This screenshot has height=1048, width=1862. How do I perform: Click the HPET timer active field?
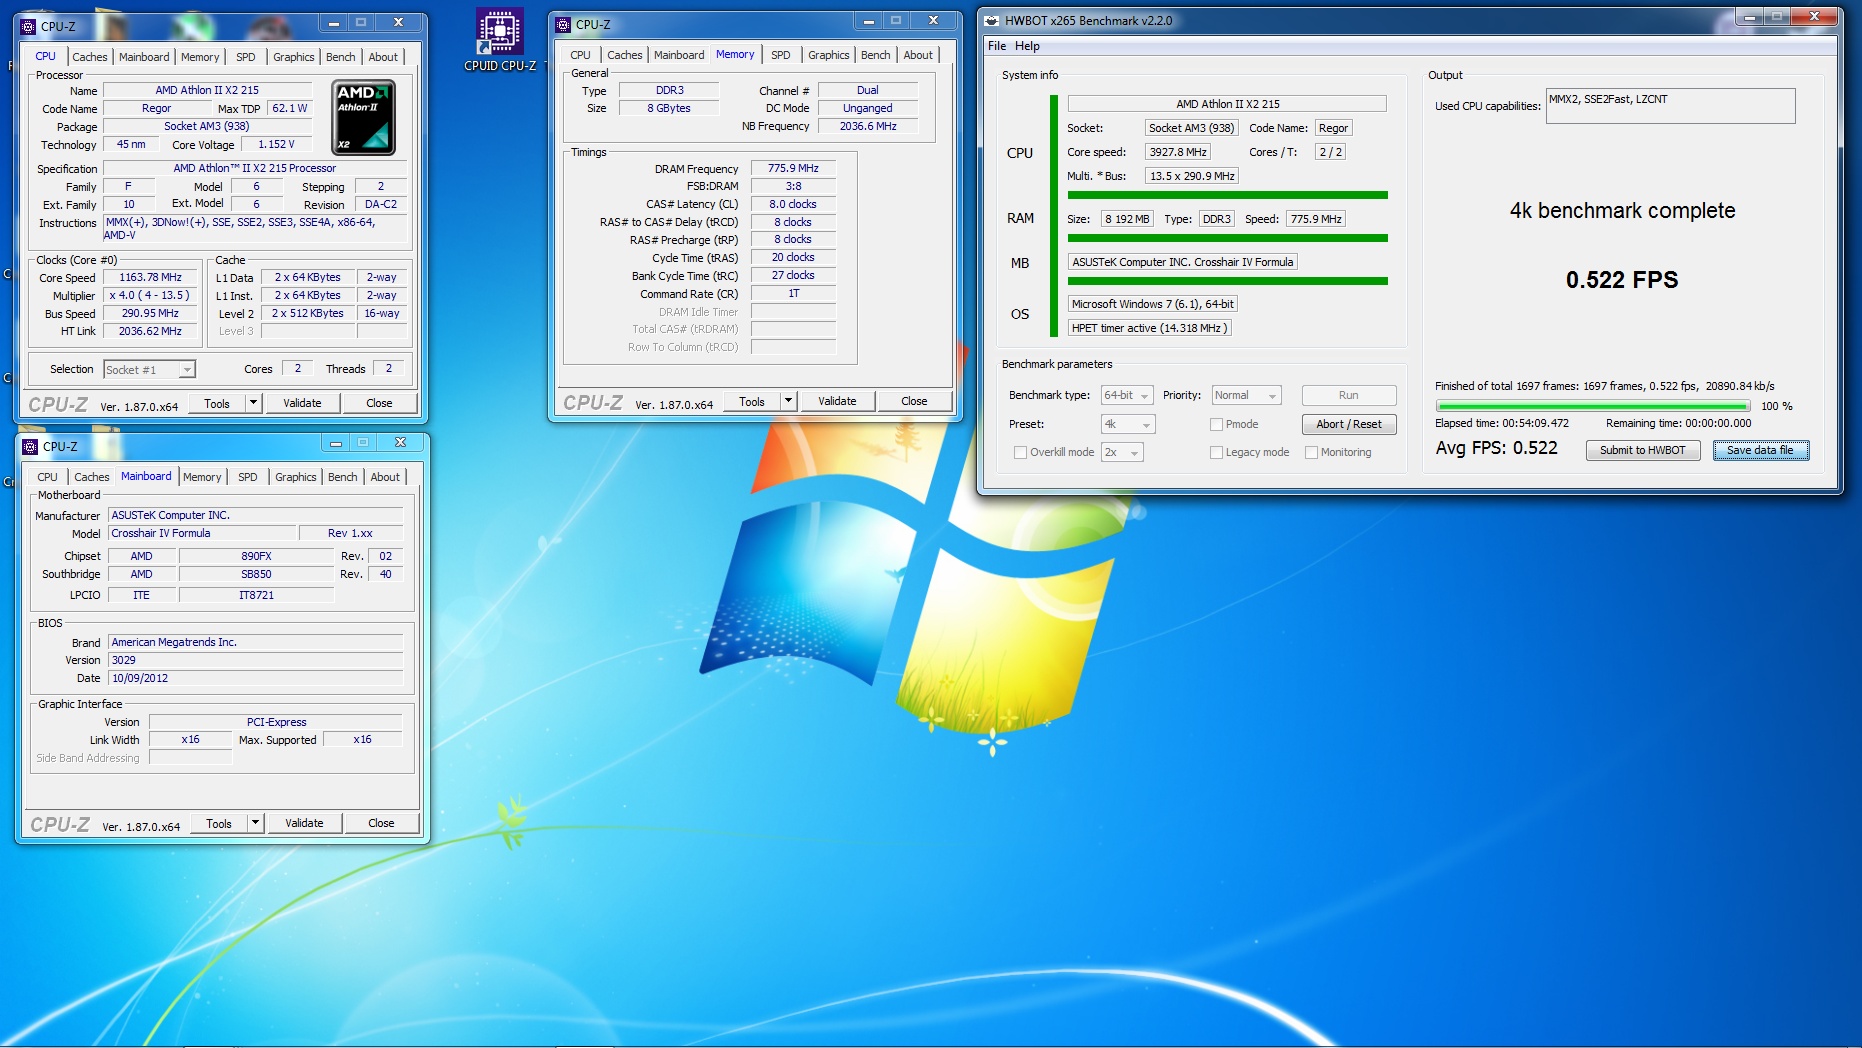click(x=1149, y=328)
